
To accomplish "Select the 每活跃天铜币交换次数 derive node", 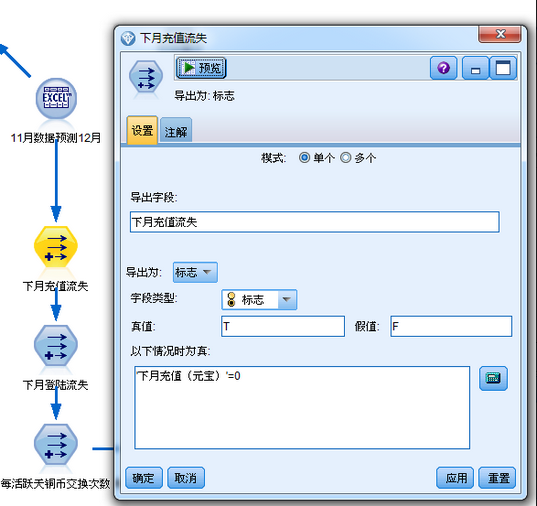I will (x=56, y=444).
